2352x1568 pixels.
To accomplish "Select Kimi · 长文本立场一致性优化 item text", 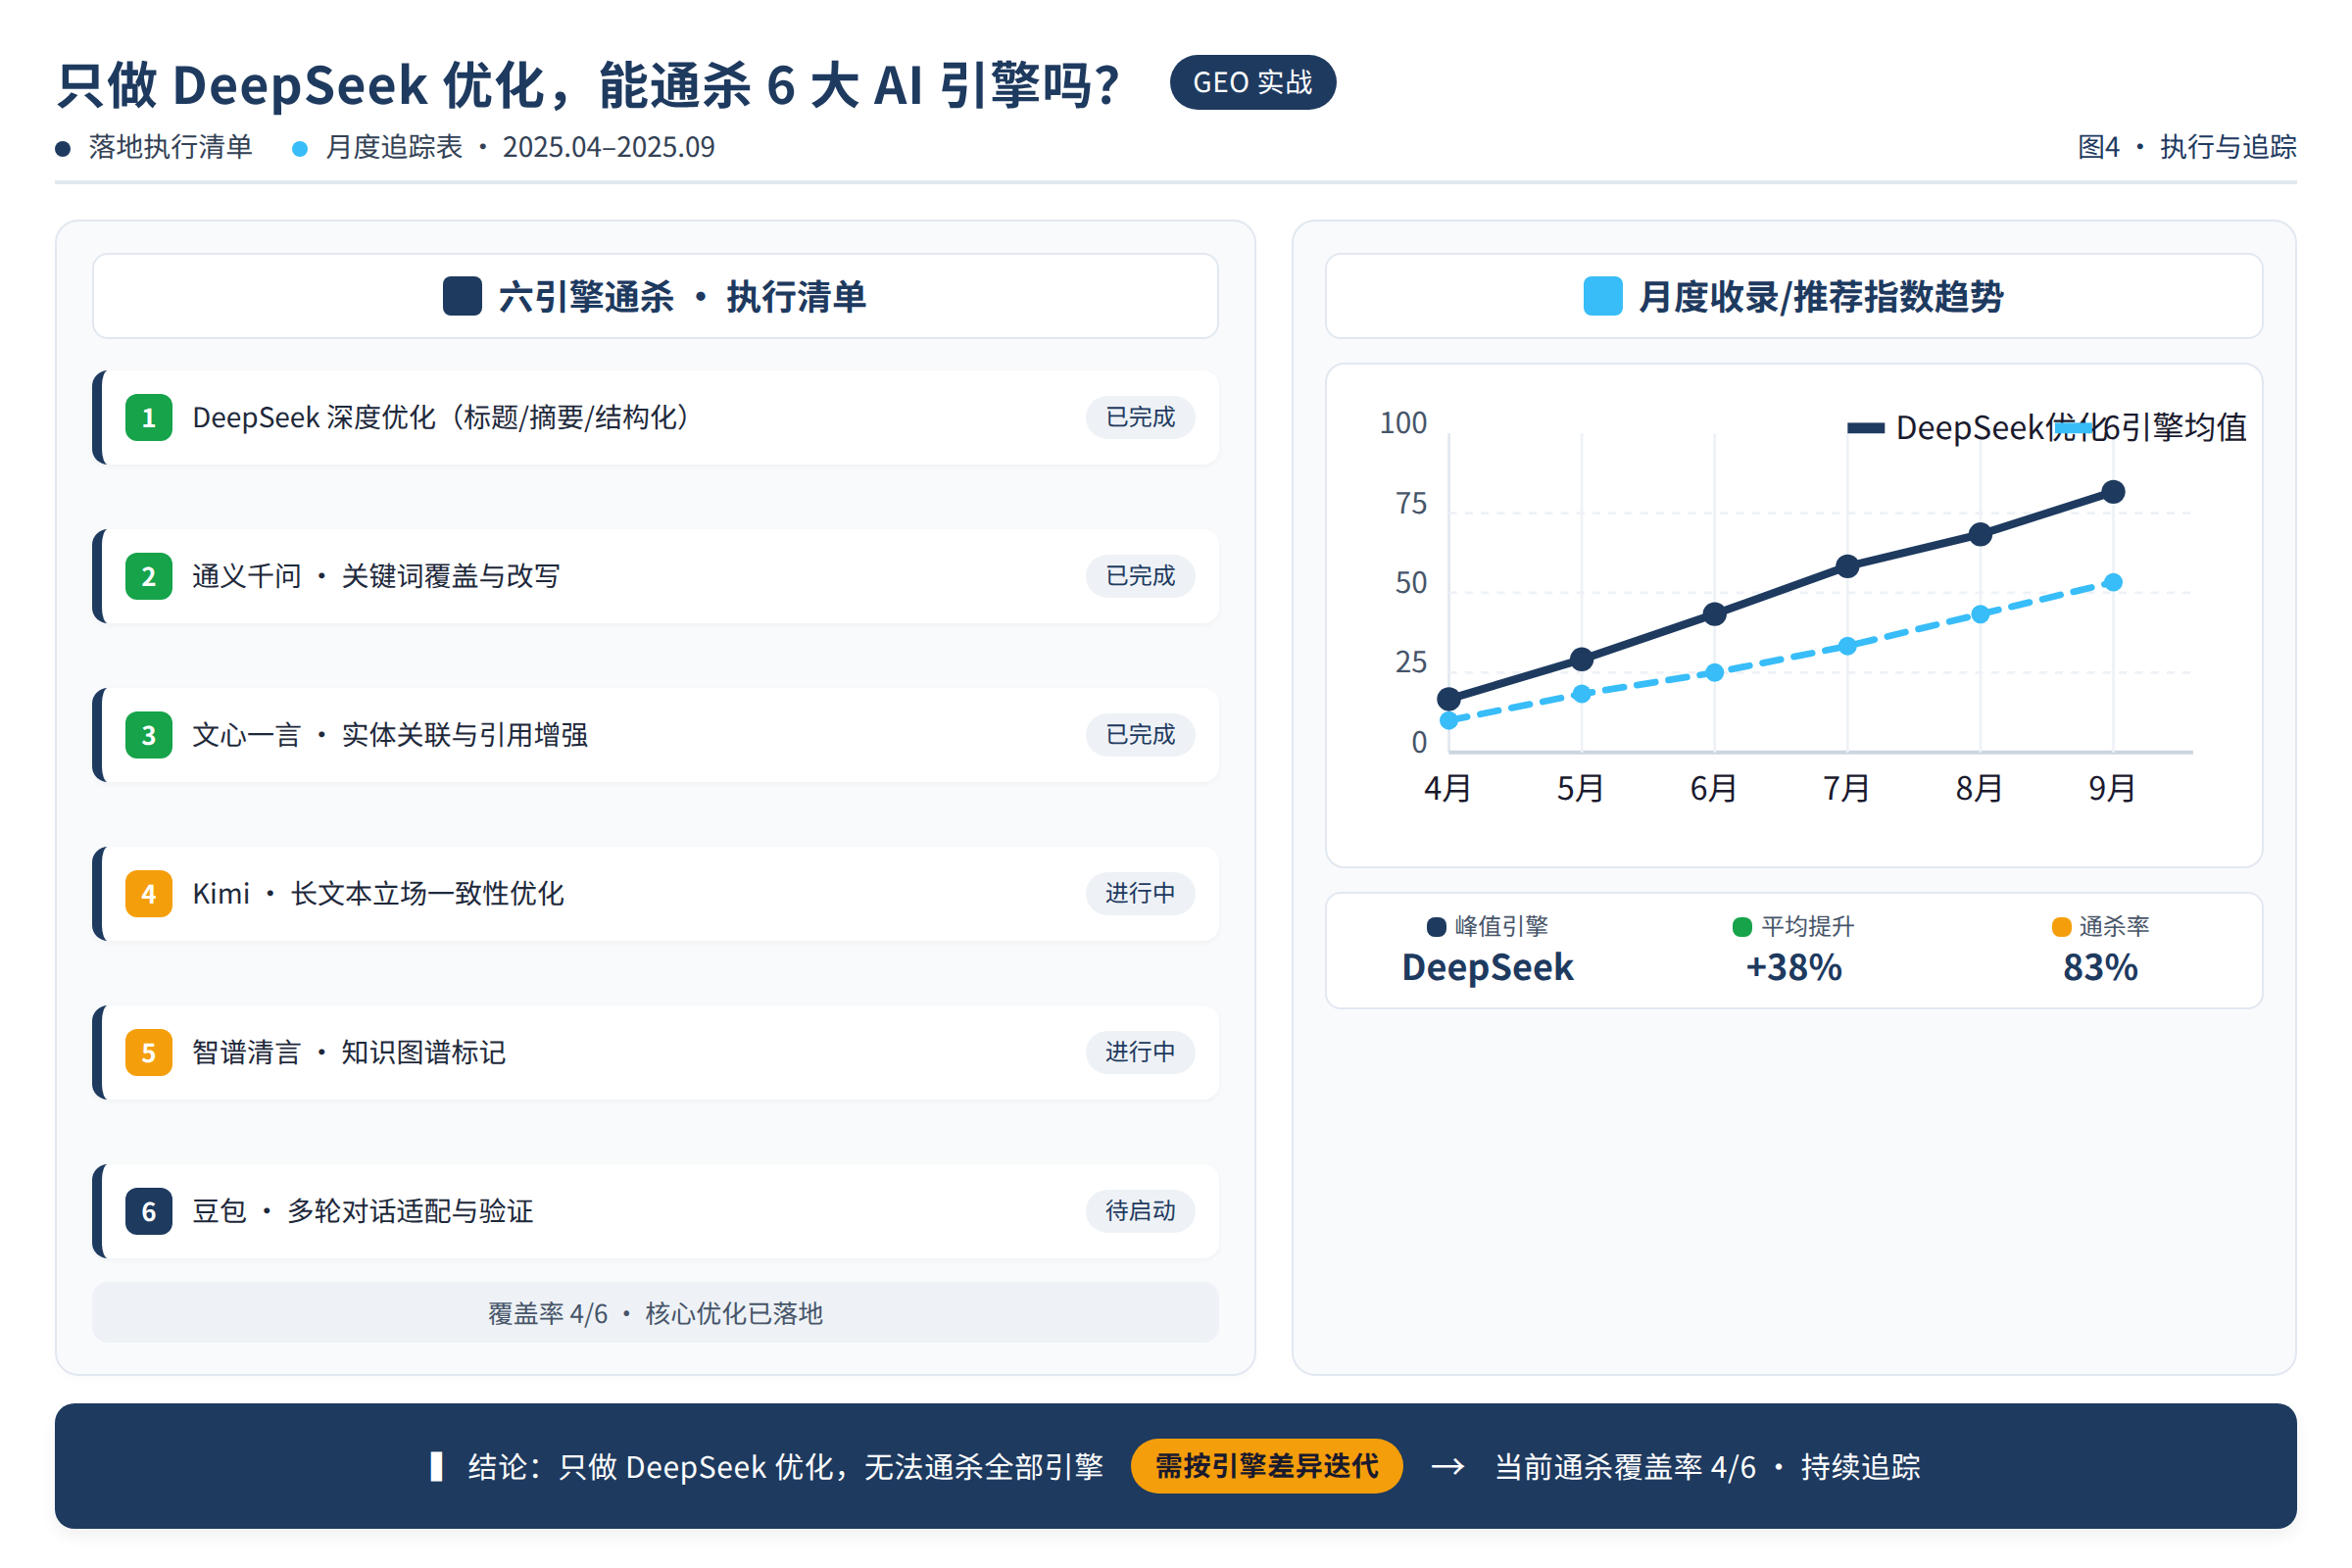I will pos(378,894).
